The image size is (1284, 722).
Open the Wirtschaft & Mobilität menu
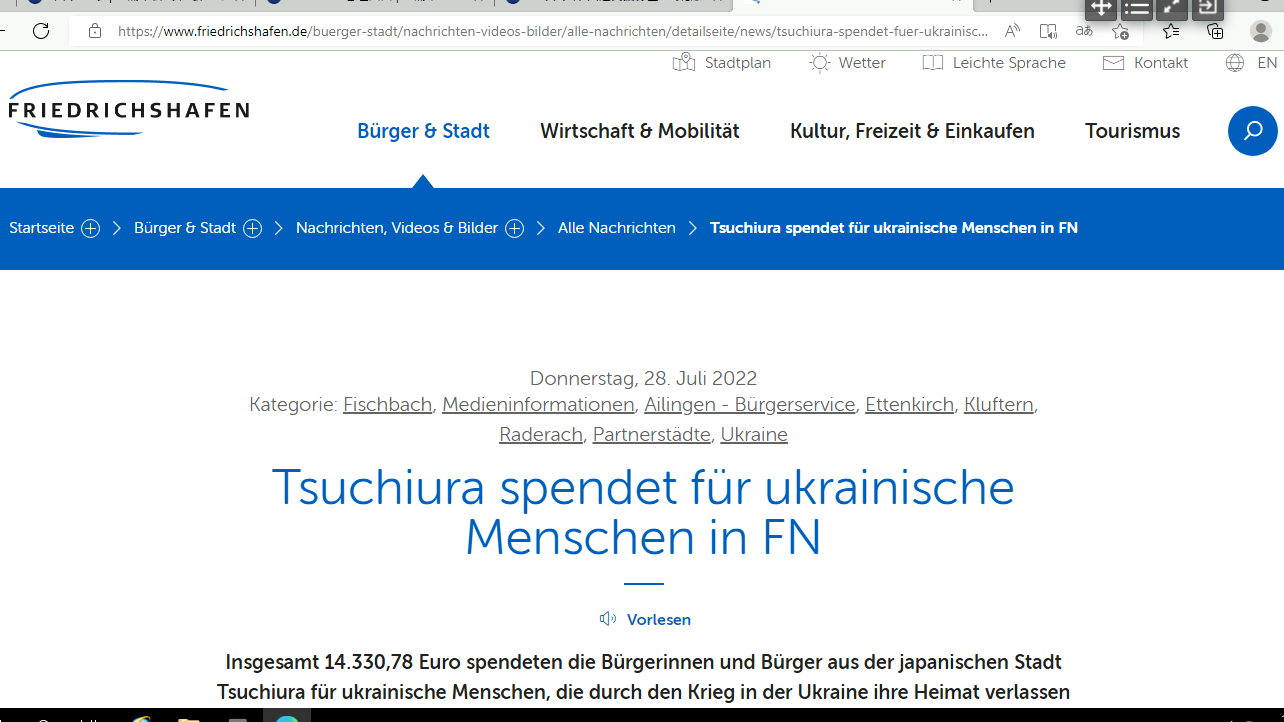(640, 131)
